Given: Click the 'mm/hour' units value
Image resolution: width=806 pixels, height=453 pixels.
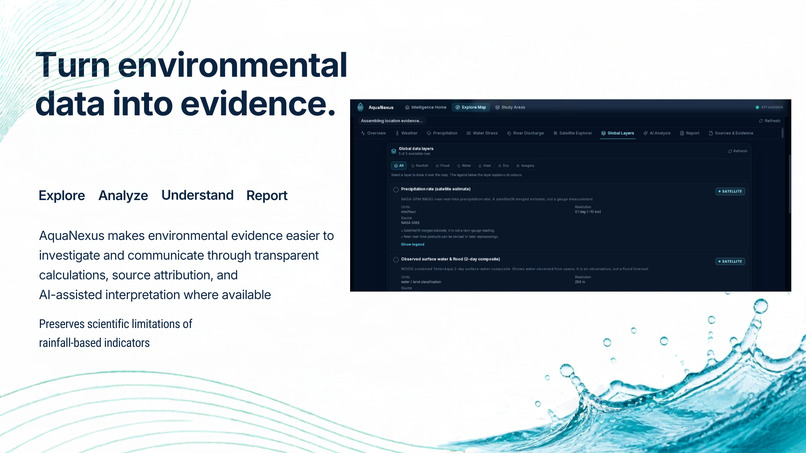Looking at the screenshot, I should (408, 212).
